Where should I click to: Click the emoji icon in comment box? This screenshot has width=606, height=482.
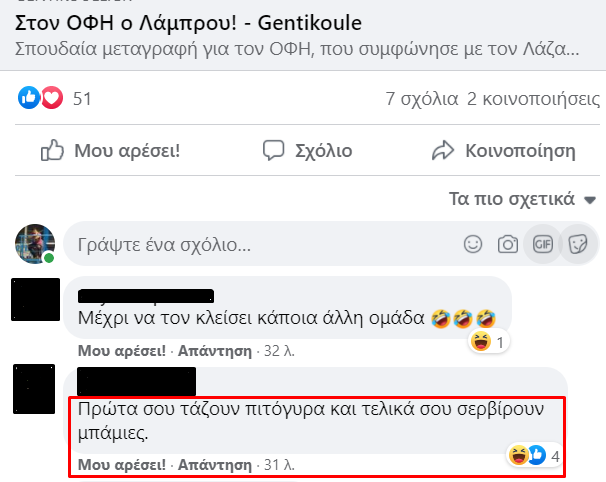pyautogui.click(x=474, y=244)
